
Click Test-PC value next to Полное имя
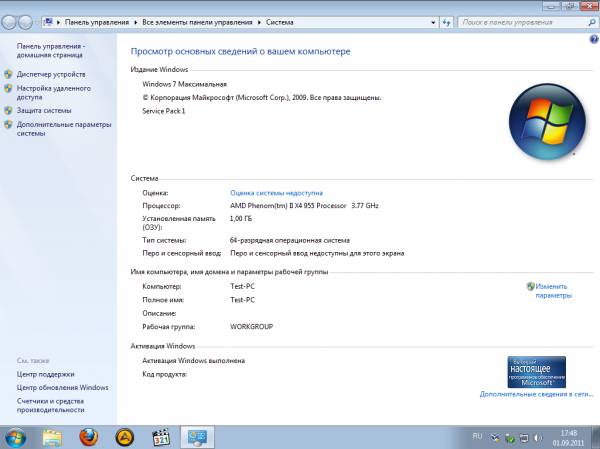coord(242,300)
